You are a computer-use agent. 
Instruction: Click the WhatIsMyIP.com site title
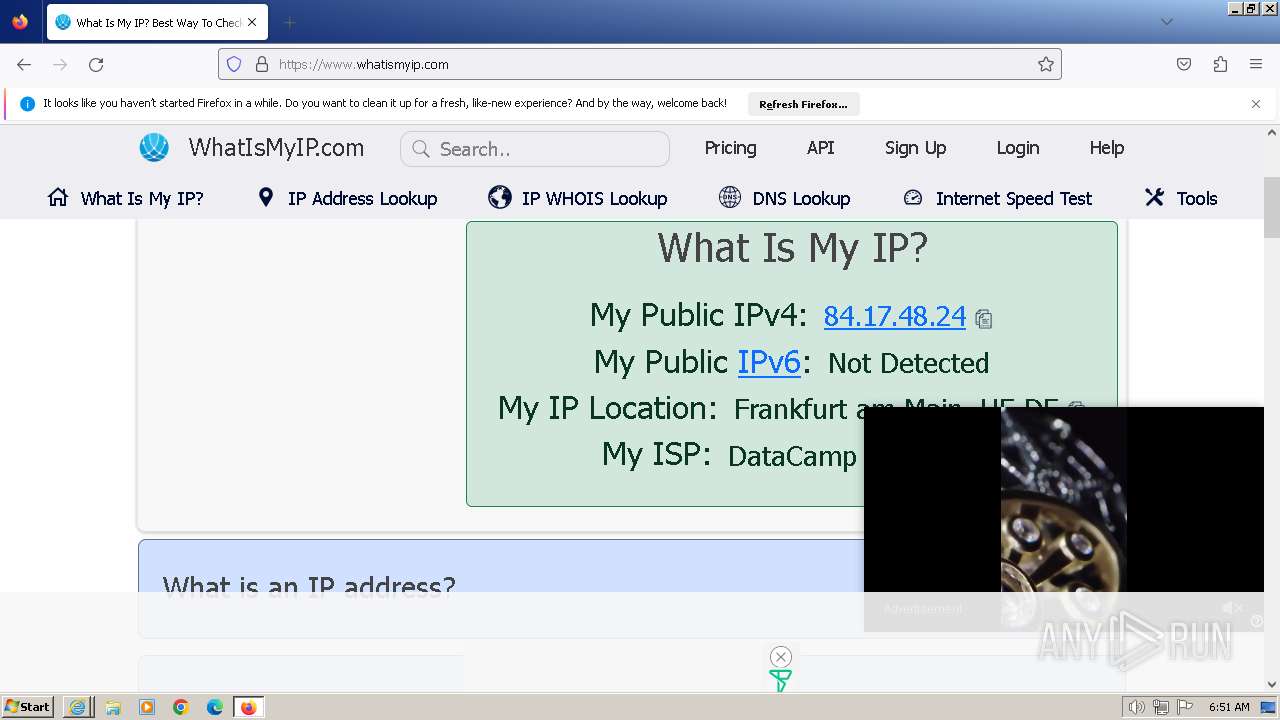[x=276, y=148]
